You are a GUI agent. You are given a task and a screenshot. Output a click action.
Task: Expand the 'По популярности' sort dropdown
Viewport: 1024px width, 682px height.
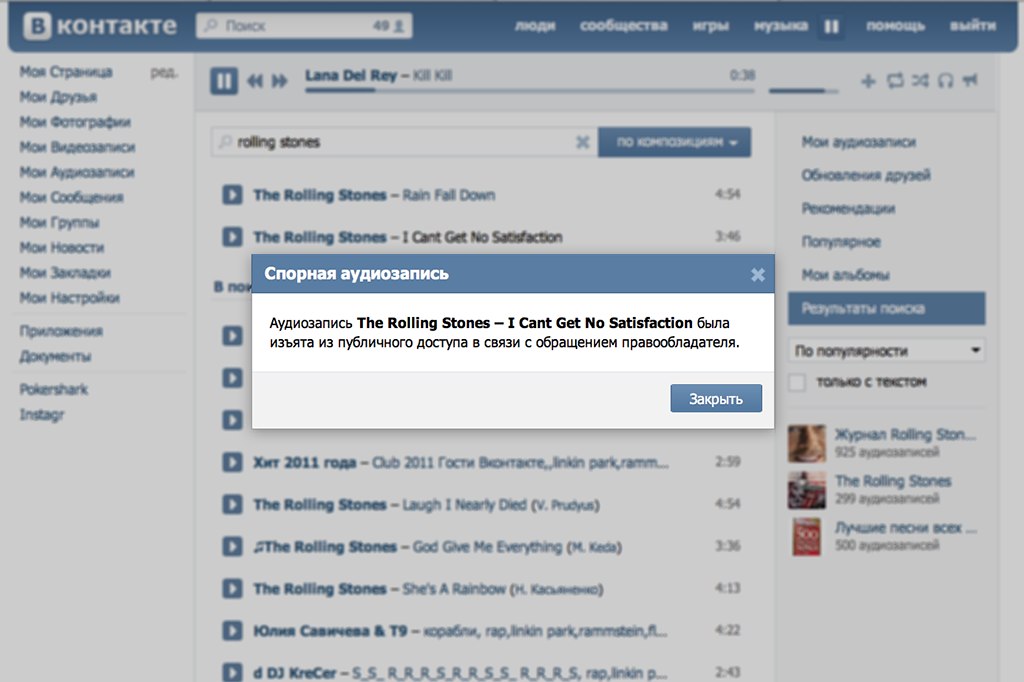[886, 351]
